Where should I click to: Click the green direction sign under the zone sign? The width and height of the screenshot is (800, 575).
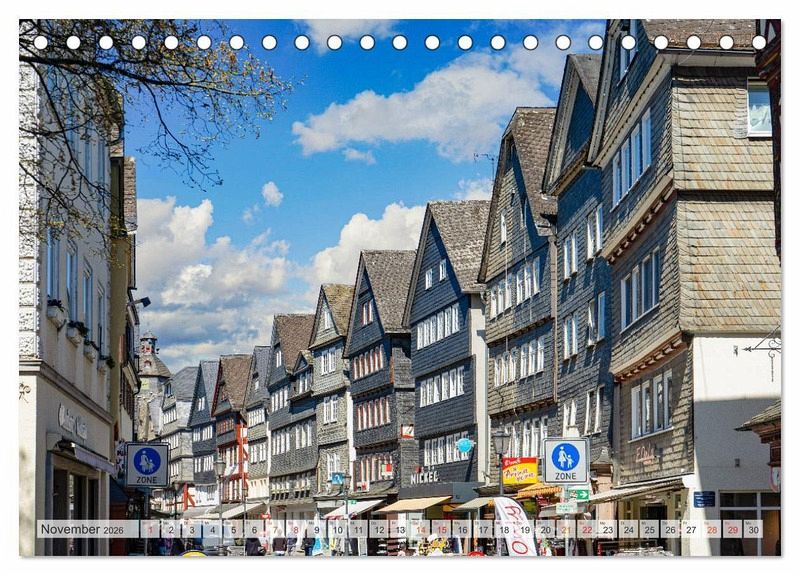(578, 494)
